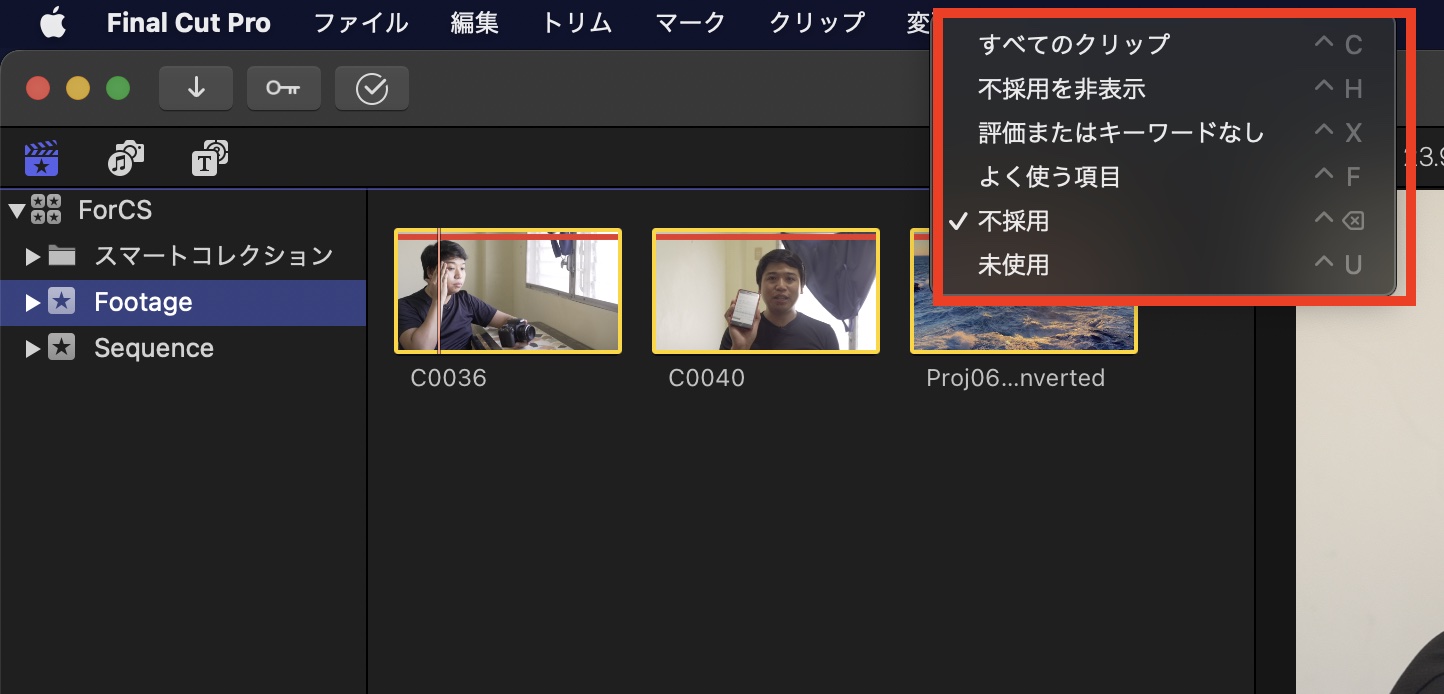Select the C0036 clip thumbnail
This screenshot has height=694, width=1444.
pos(508,291)
